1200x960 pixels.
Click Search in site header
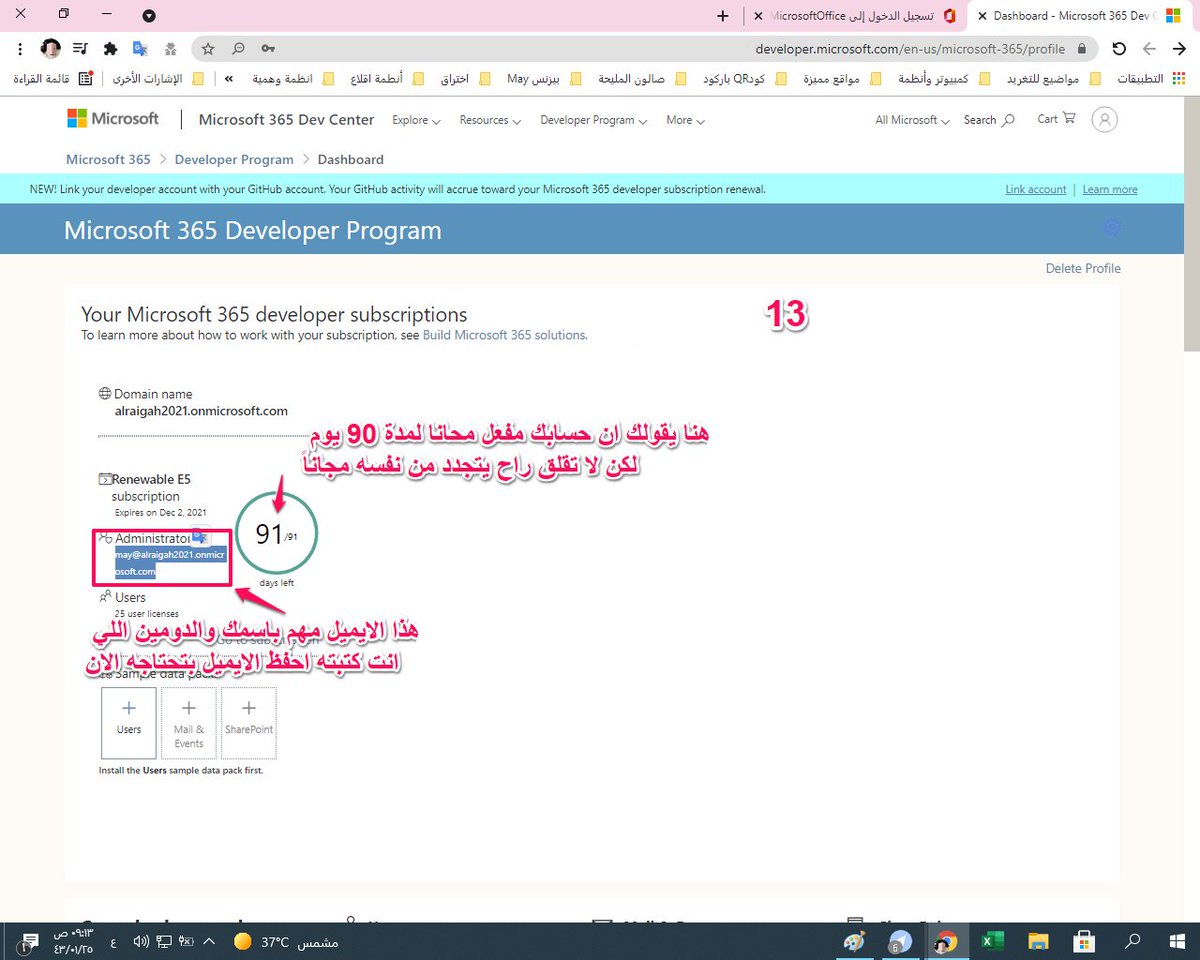[988, 120]
